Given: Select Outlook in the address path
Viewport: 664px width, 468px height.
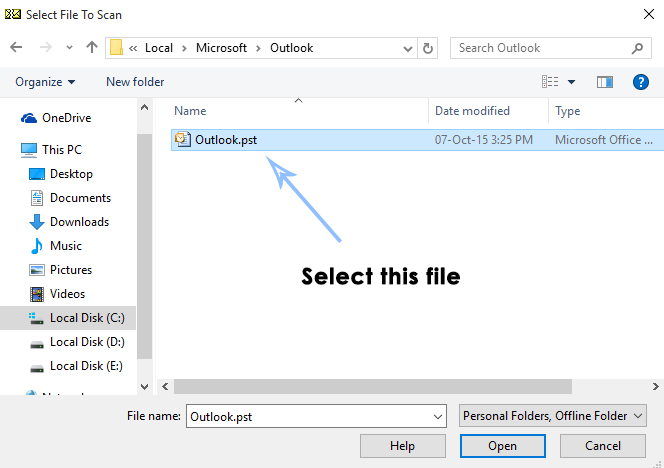Looking at the screenshot, I should 291,48.
